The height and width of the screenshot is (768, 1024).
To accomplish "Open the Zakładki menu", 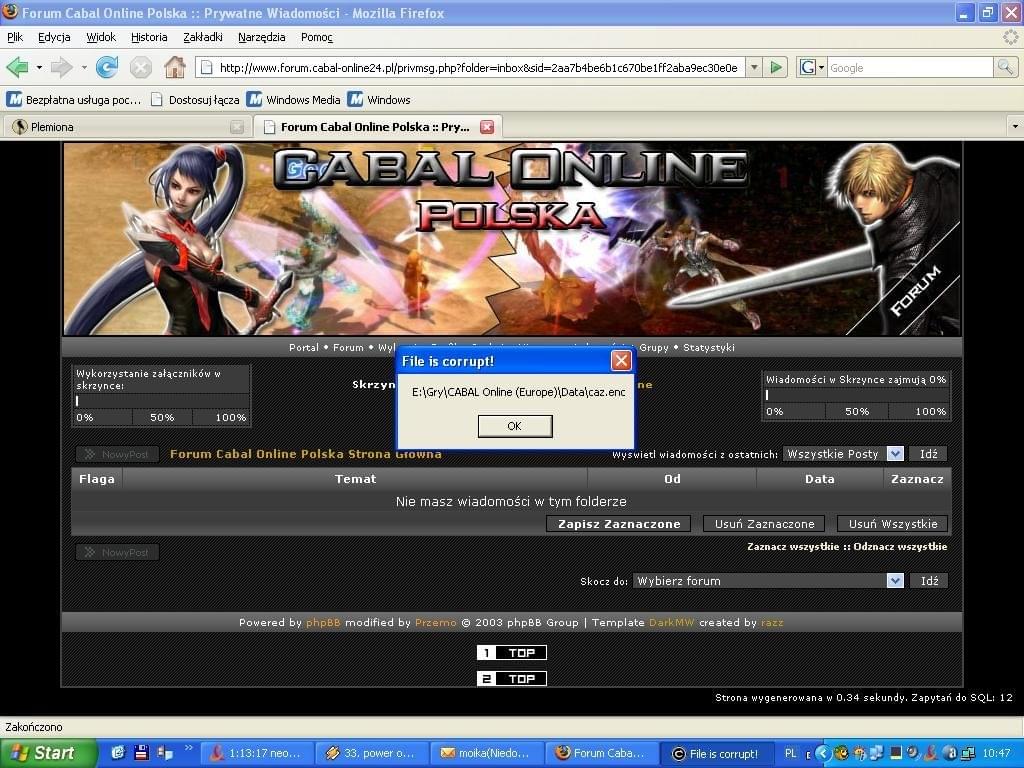I will [x=203, y=37].
